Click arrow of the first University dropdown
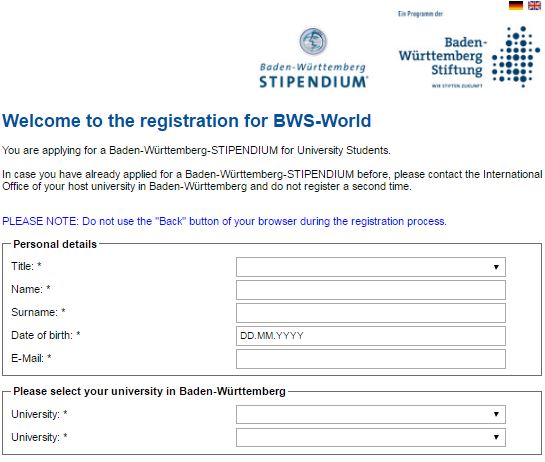 496,414
